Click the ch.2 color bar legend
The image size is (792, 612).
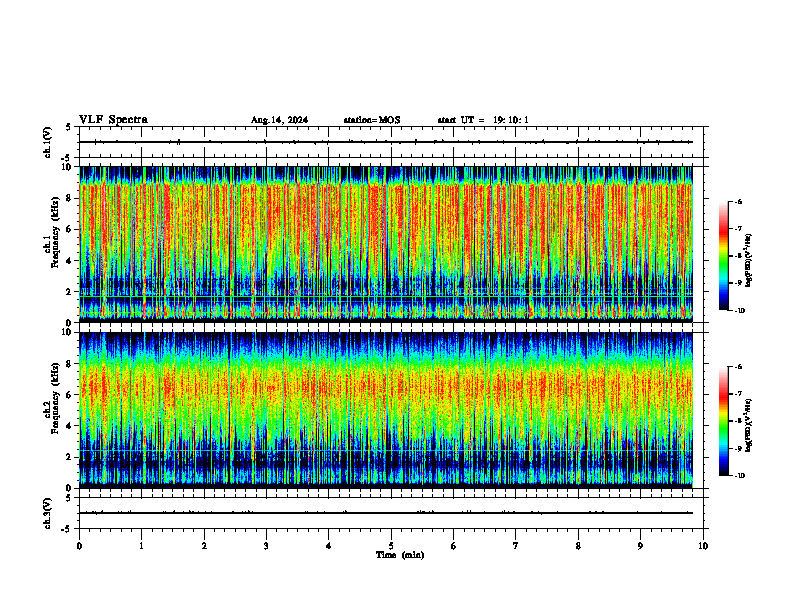pyautogui.click(x=723, y=421)
